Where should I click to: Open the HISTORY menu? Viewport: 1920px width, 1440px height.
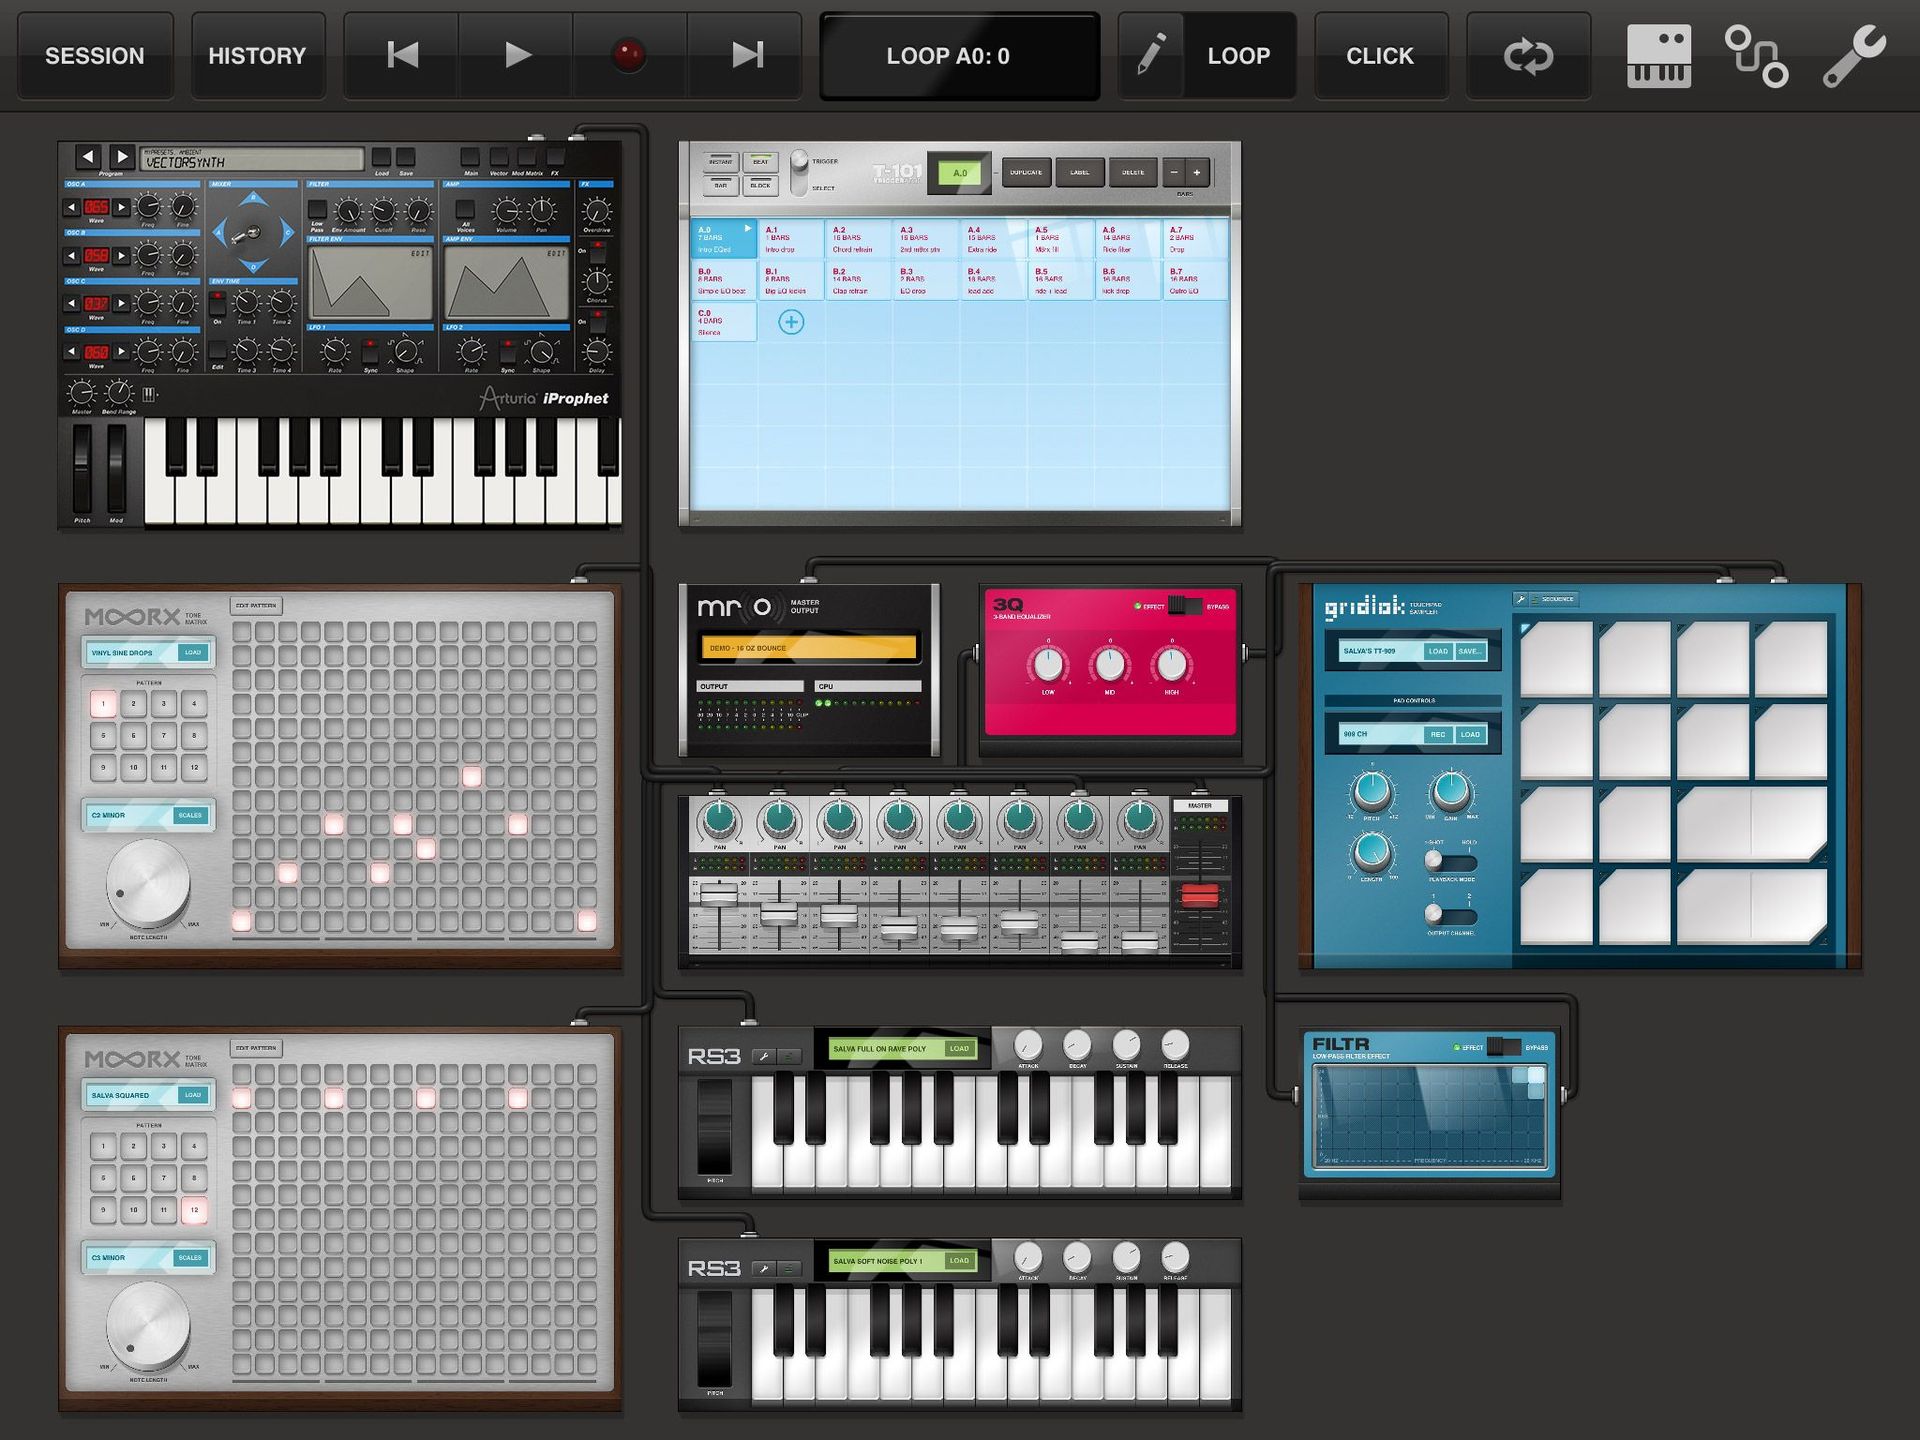coord(258,56)
